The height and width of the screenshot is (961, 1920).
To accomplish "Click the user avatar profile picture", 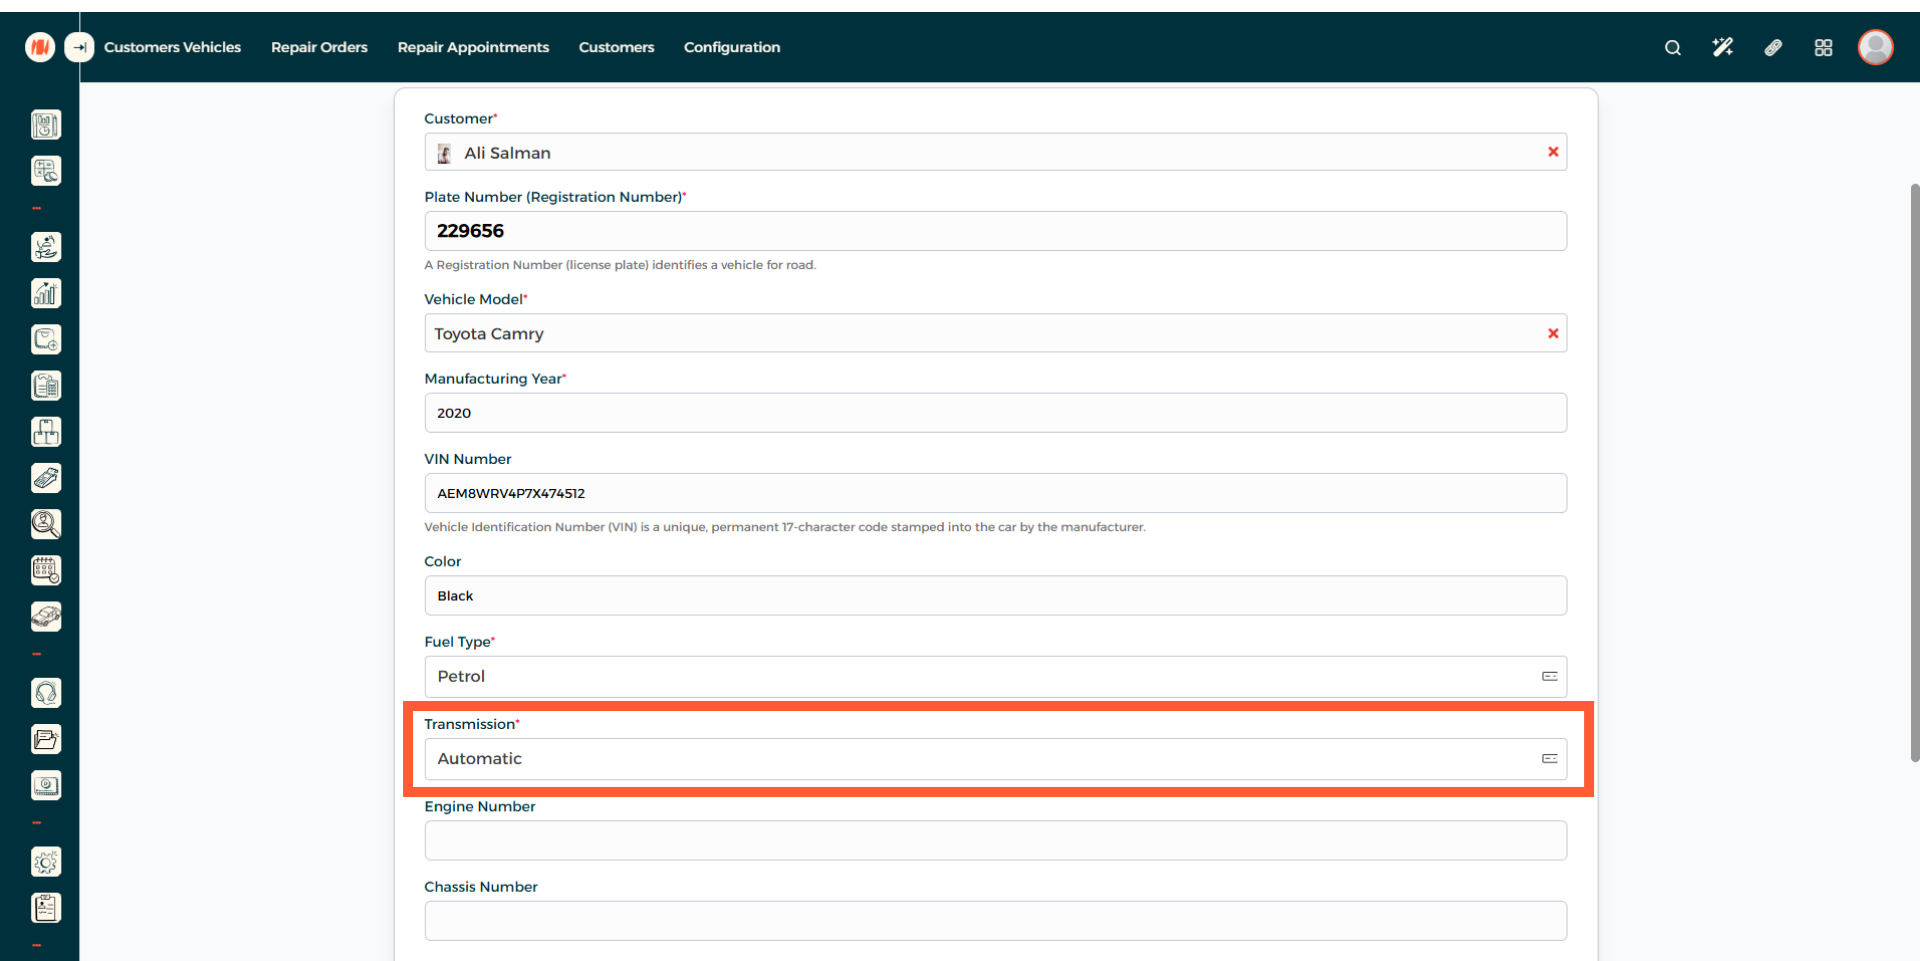I will point(1875,47).
